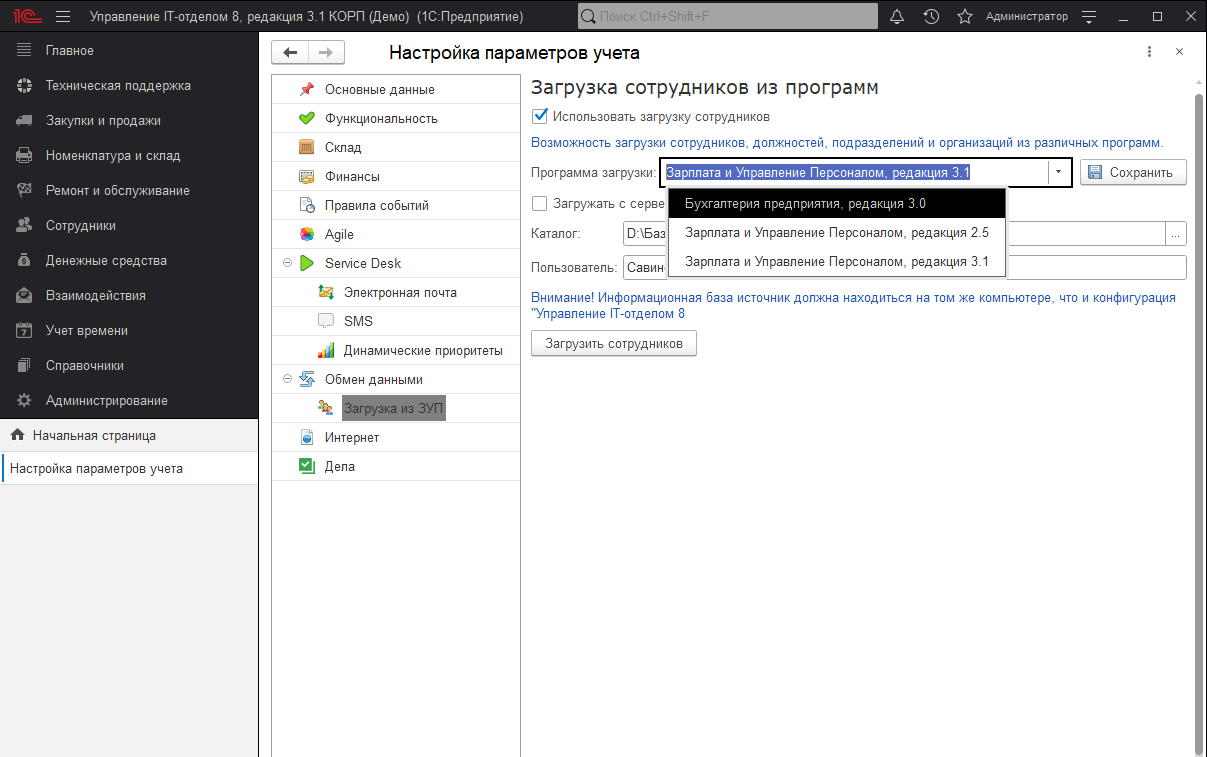
Task: Click the Сохранить button
Action: (1133, 172)
